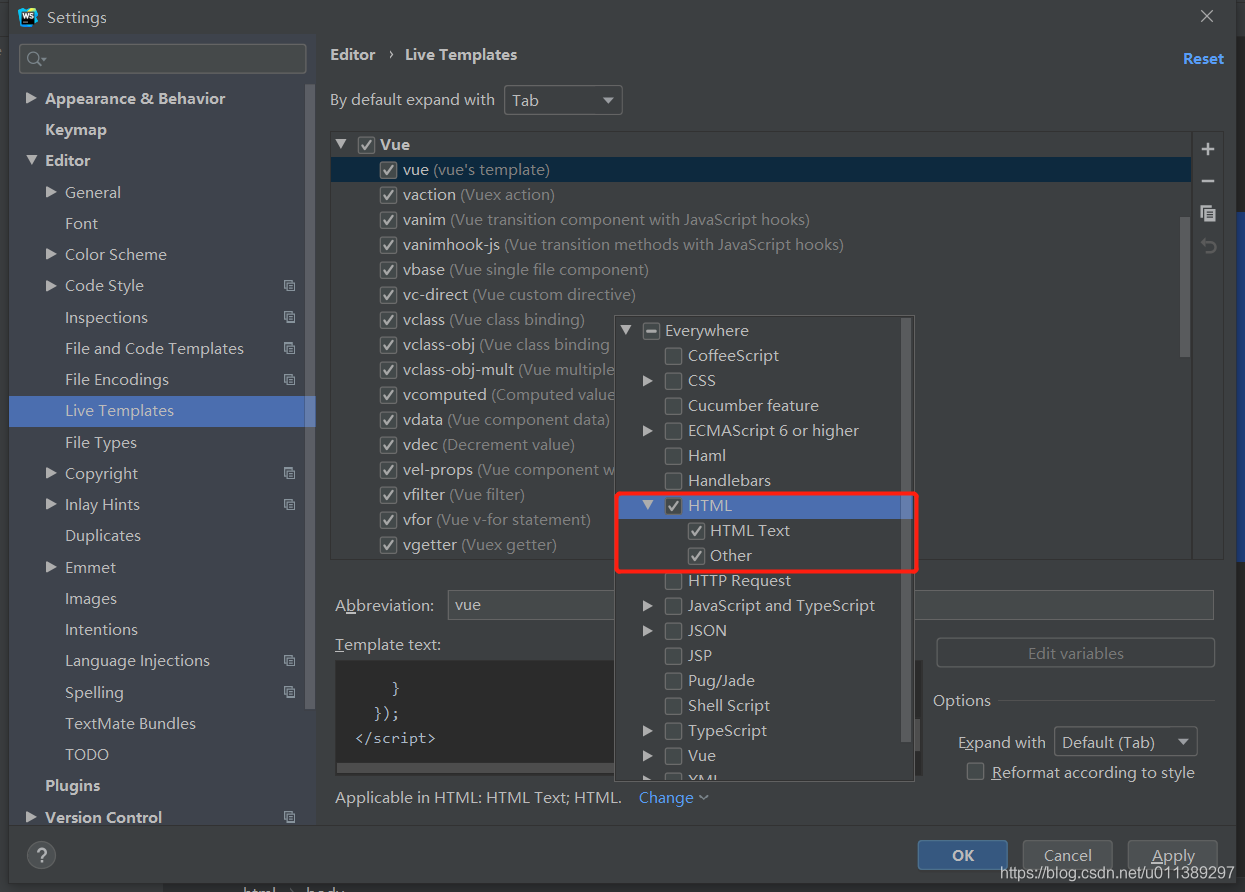This screenshot has height=892, width=1245.
Task: Expand the General node arrow
Action: tap(51, 192)
